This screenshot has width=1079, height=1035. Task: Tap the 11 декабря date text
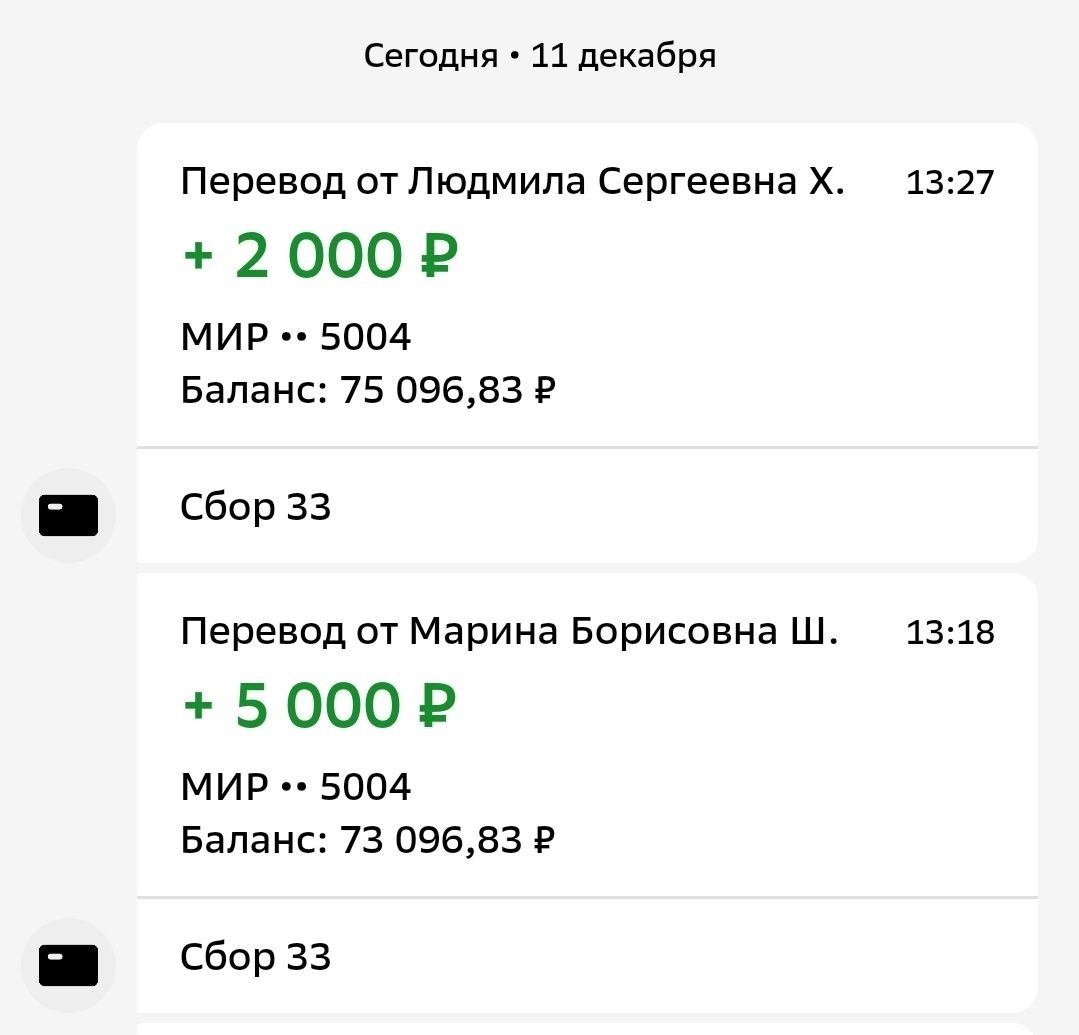click(623, 56)
